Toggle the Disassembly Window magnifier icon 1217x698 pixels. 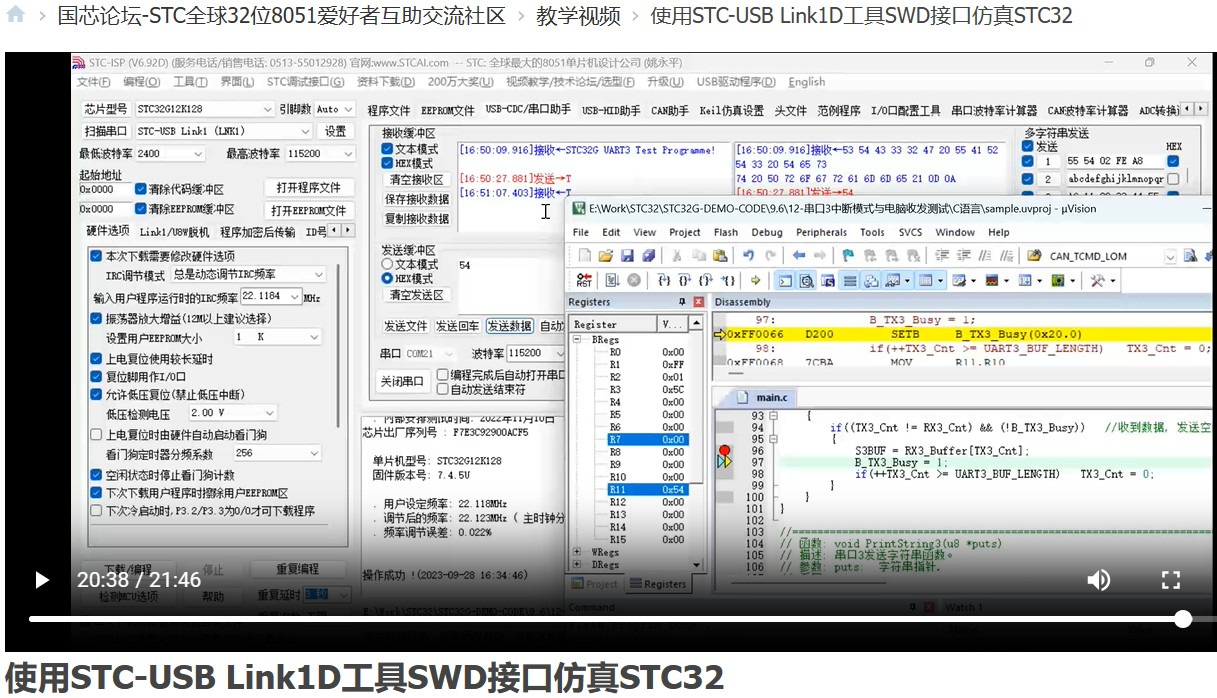point(806,281)
